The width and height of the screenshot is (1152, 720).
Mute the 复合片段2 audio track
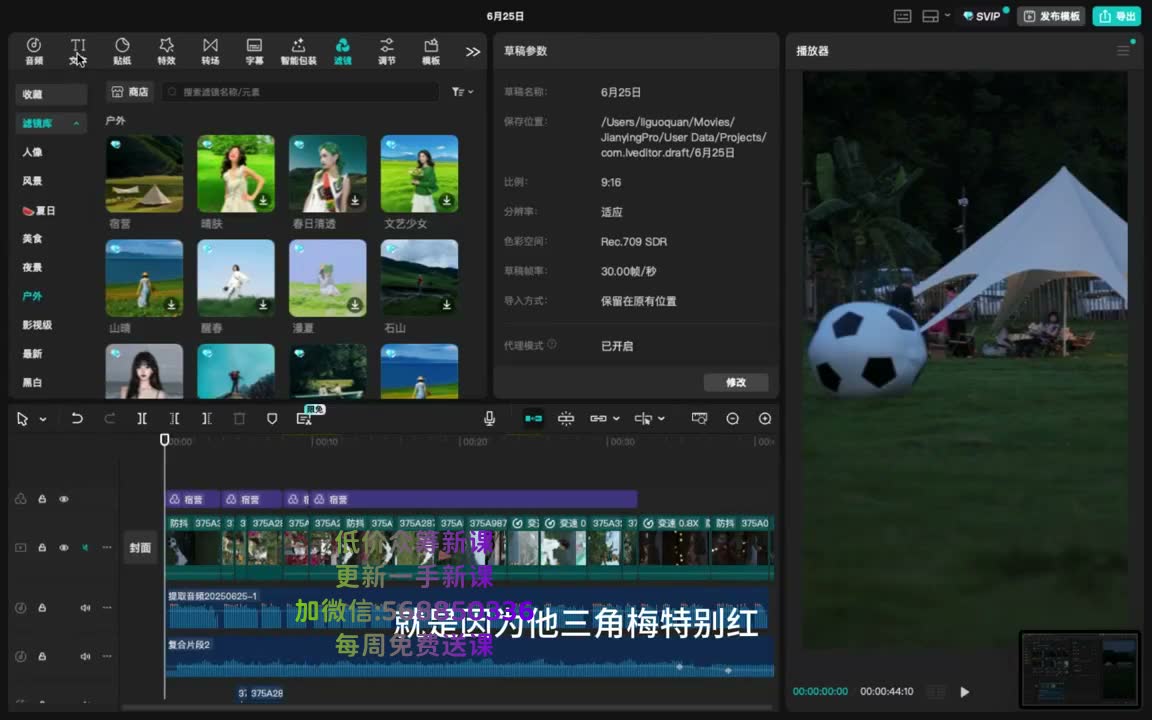coord(85,656)
